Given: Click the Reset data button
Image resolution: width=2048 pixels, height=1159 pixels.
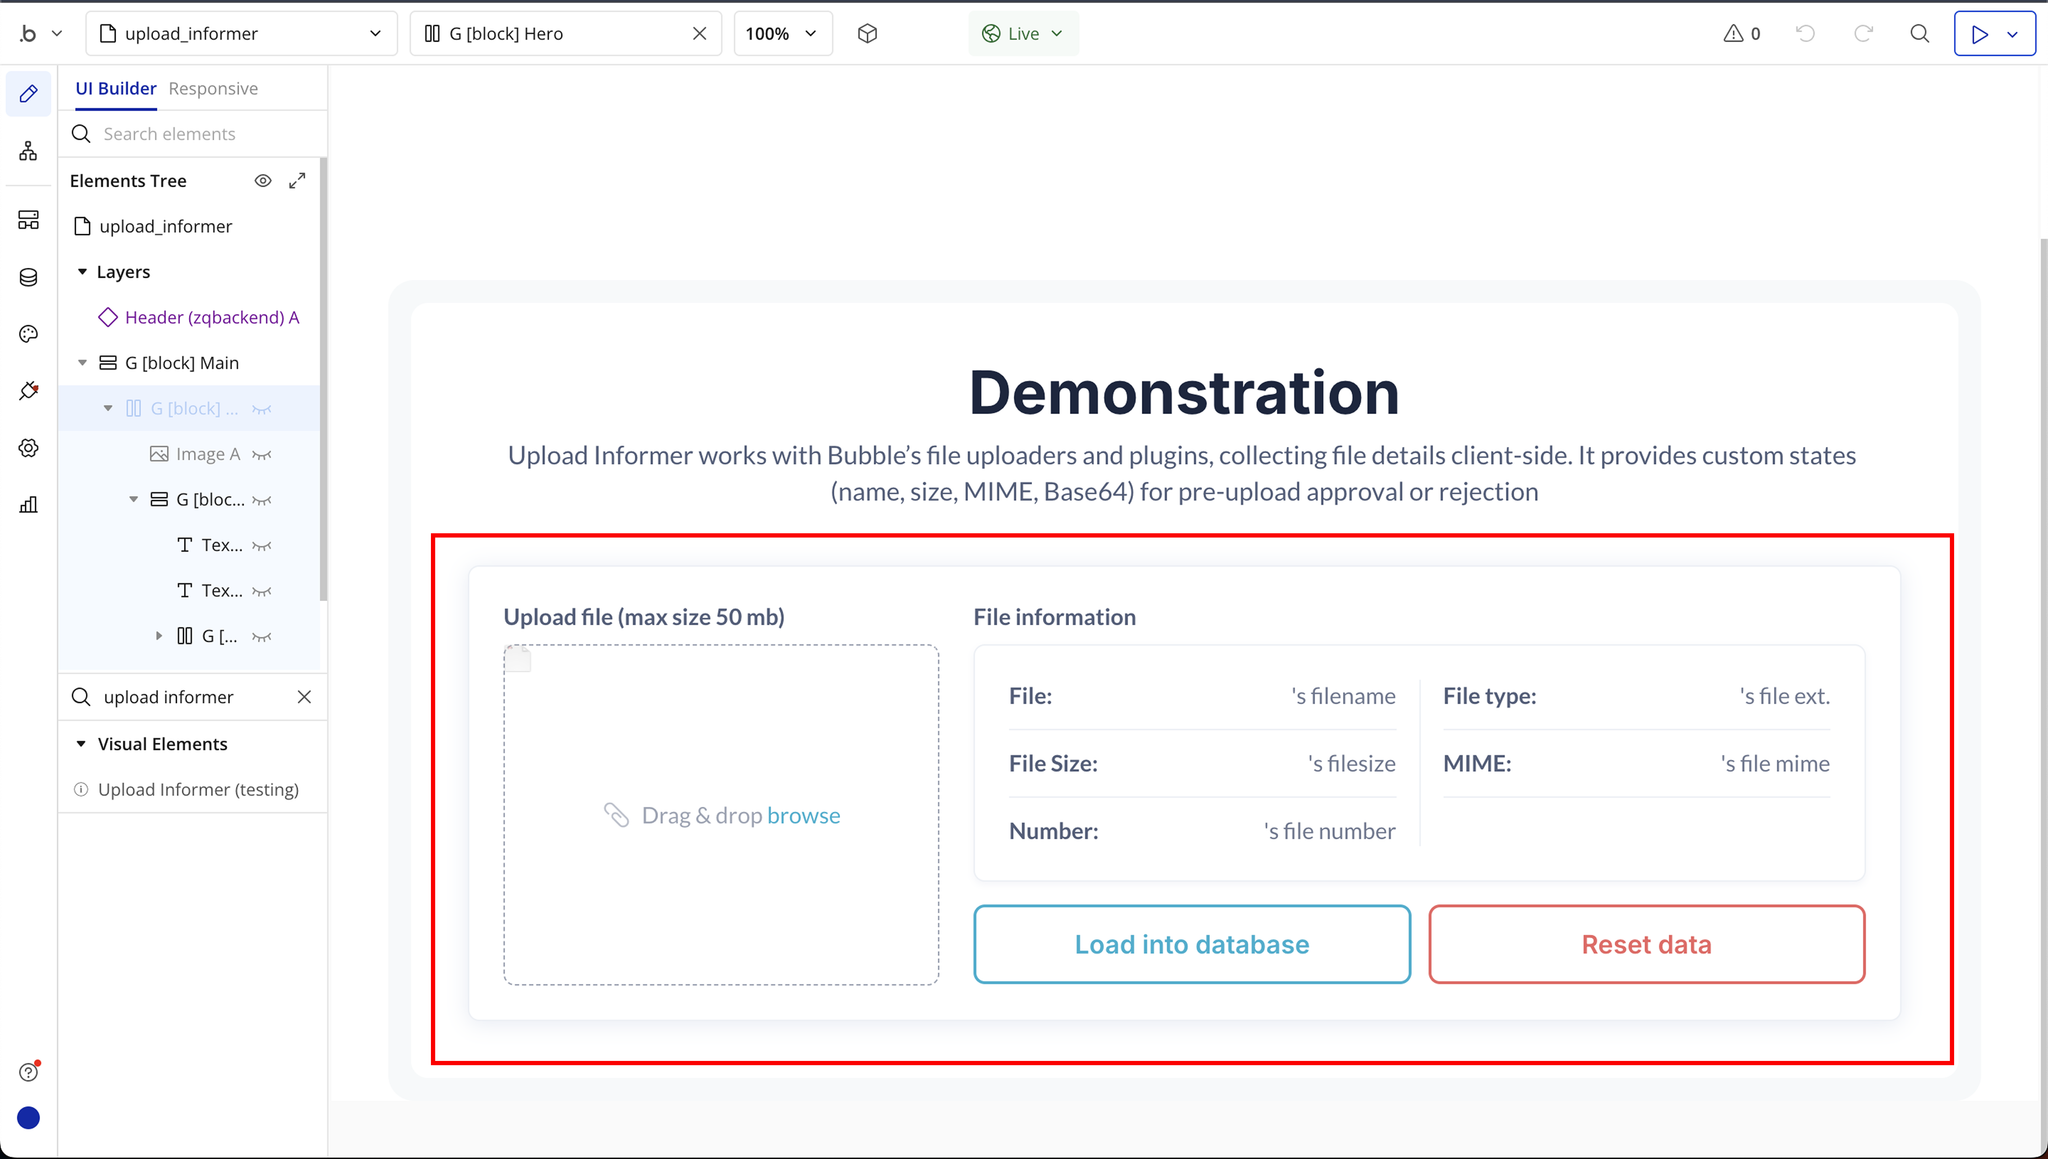Looking at the screenshot, I should [x=1646, y=944].
